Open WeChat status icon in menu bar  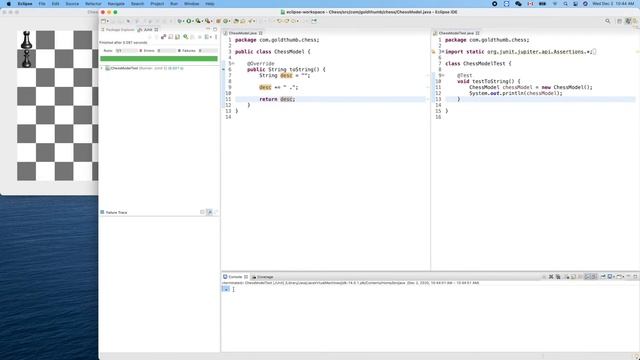tap(518, 4)
